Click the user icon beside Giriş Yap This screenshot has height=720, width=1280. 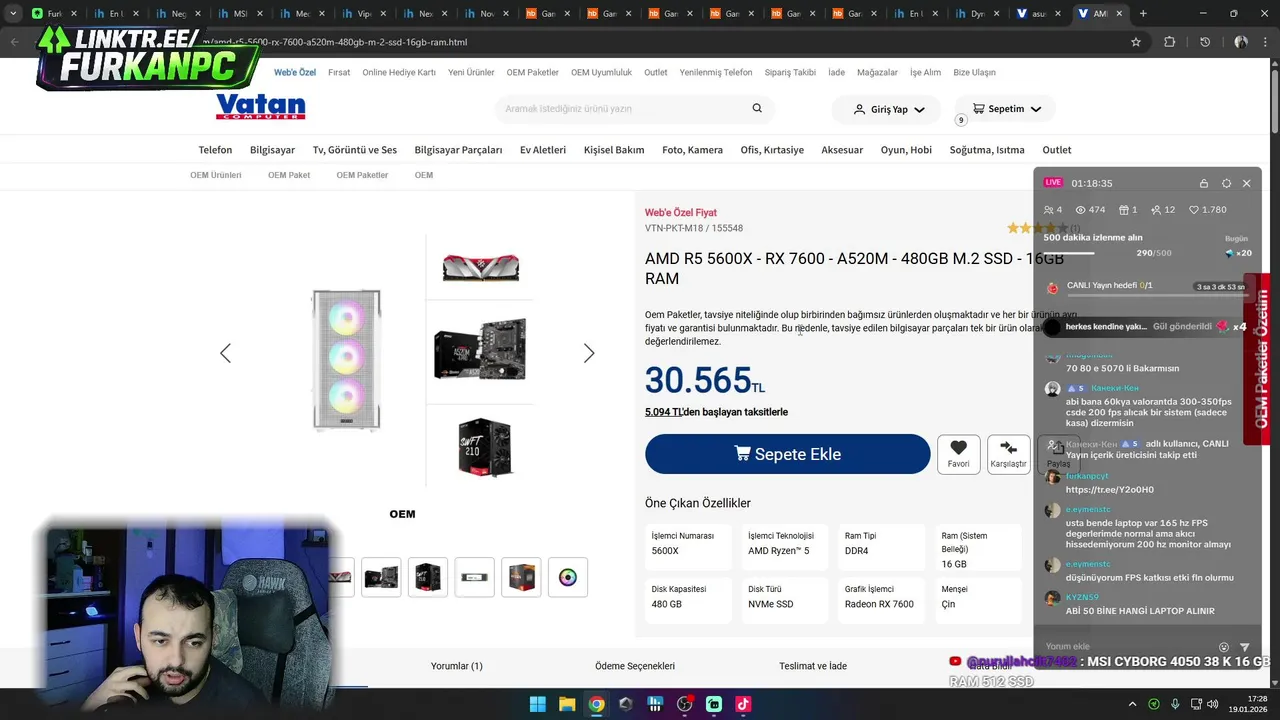[859, 109]
